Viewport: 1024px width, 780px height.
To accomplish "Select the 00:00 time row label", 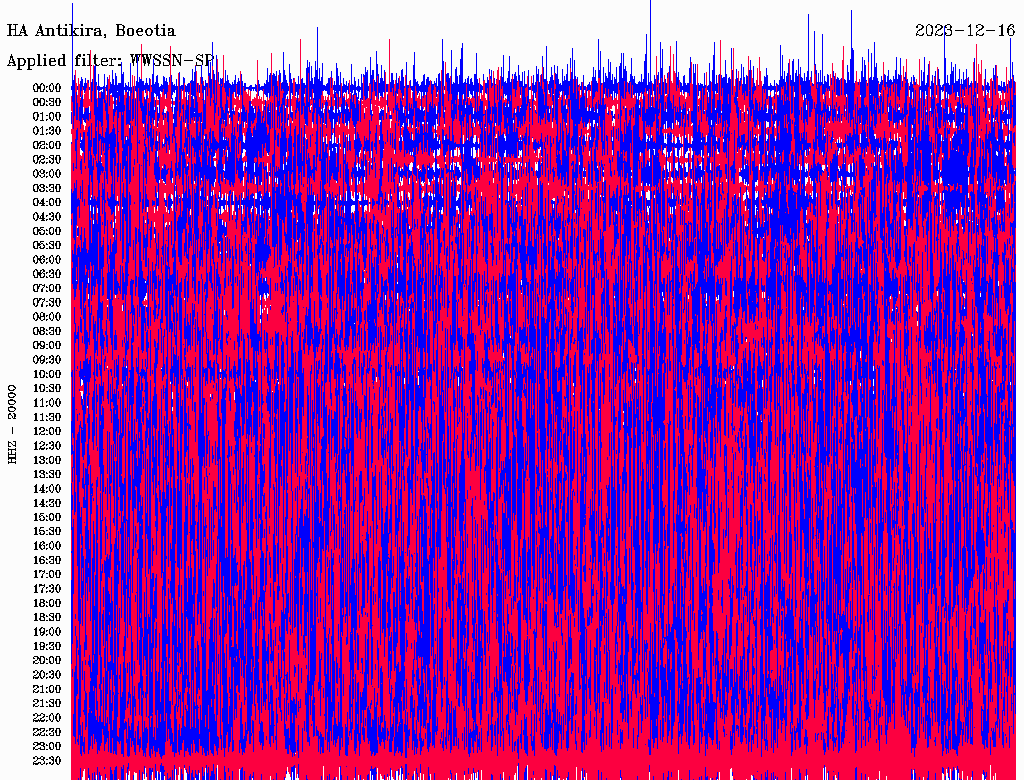I will (47, 88).
